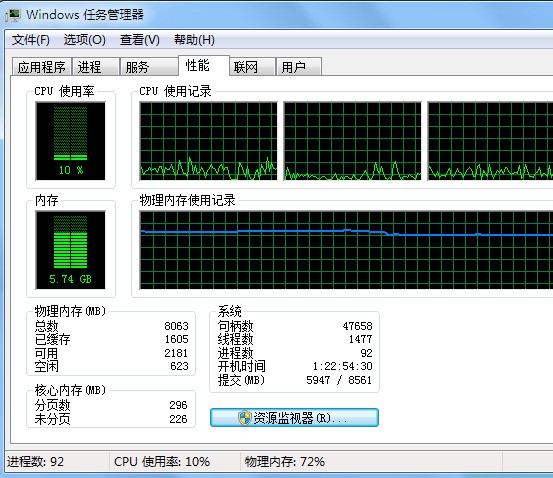Switch to the 进程 tab
This screenshot has width=553, height=478.
(96, 67)
